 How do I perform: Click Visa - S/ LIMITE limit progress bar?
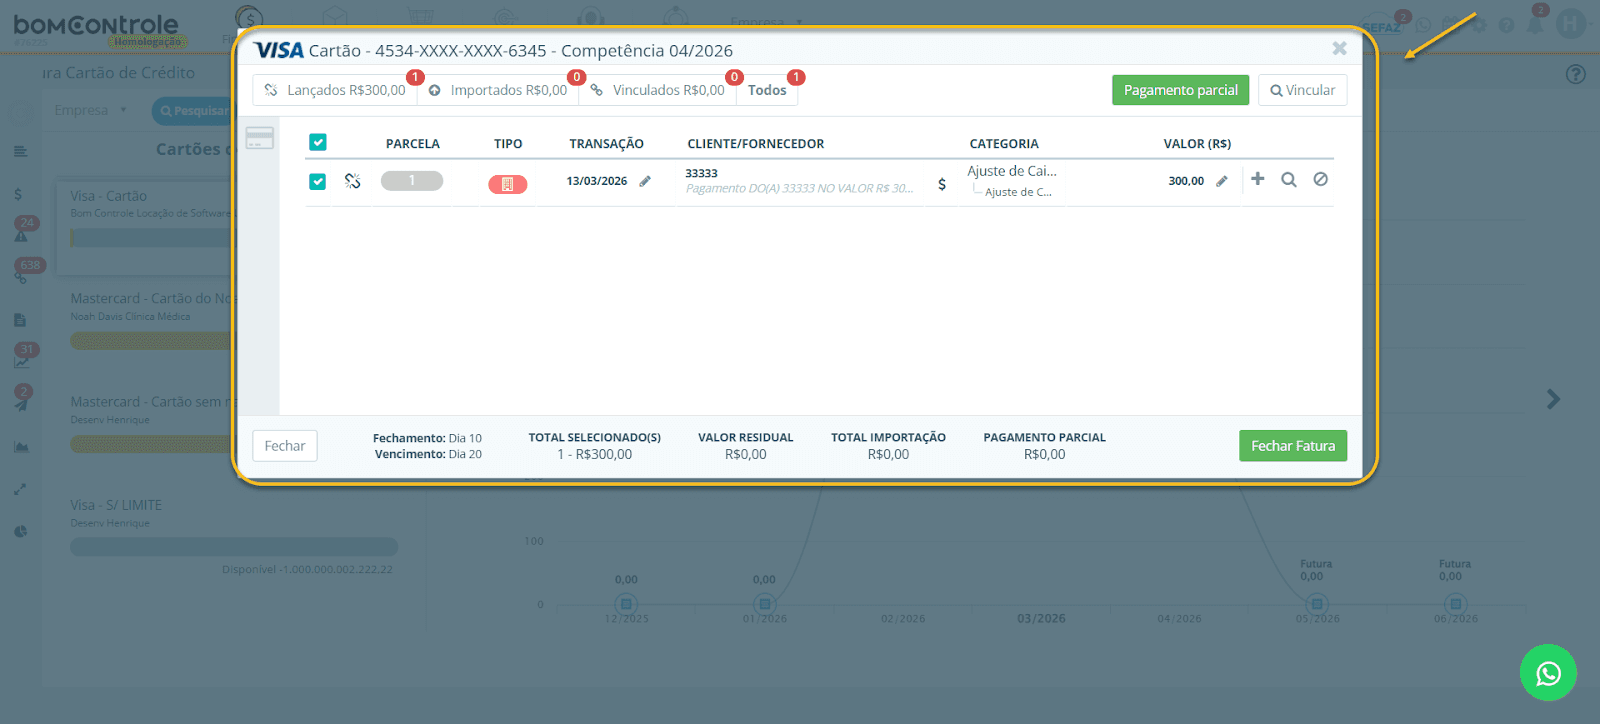(234, 547)
